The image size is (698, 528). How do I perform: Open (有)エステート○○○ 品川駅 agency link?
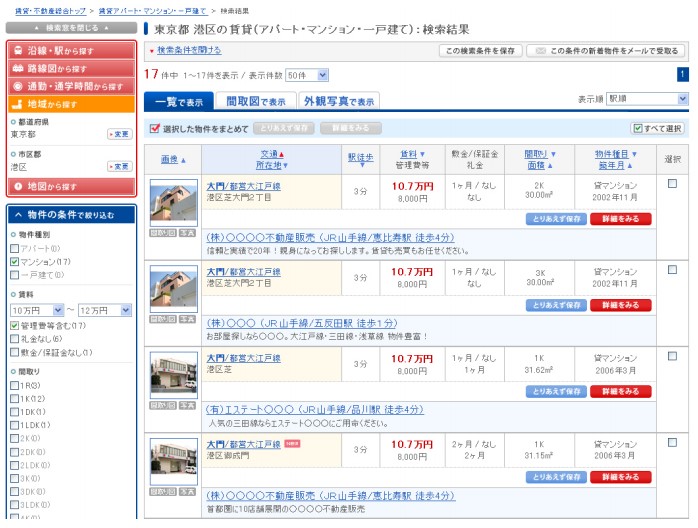[315, 410]
